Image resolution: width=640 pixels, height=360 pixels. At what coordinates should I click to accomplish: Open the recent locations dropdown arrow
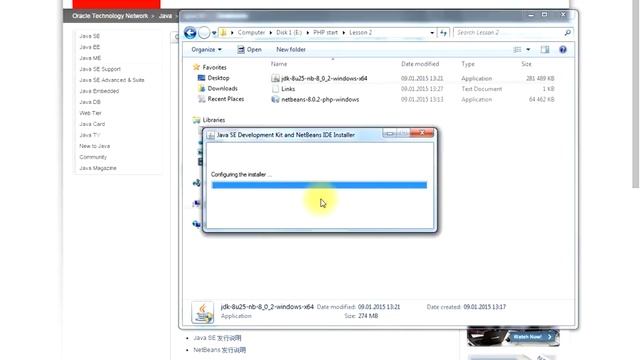click(x=214, y=33)
